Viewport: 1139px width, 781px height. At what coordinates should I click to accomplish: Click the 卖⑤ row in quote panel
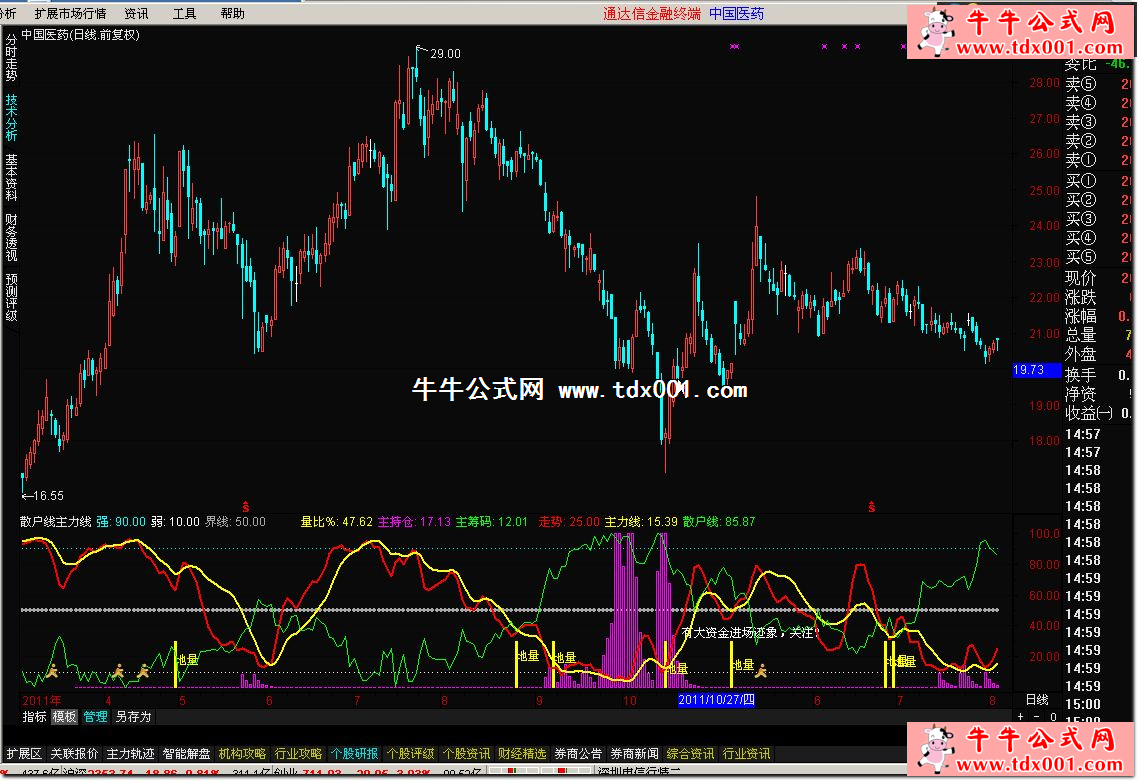coord(1099,84)
